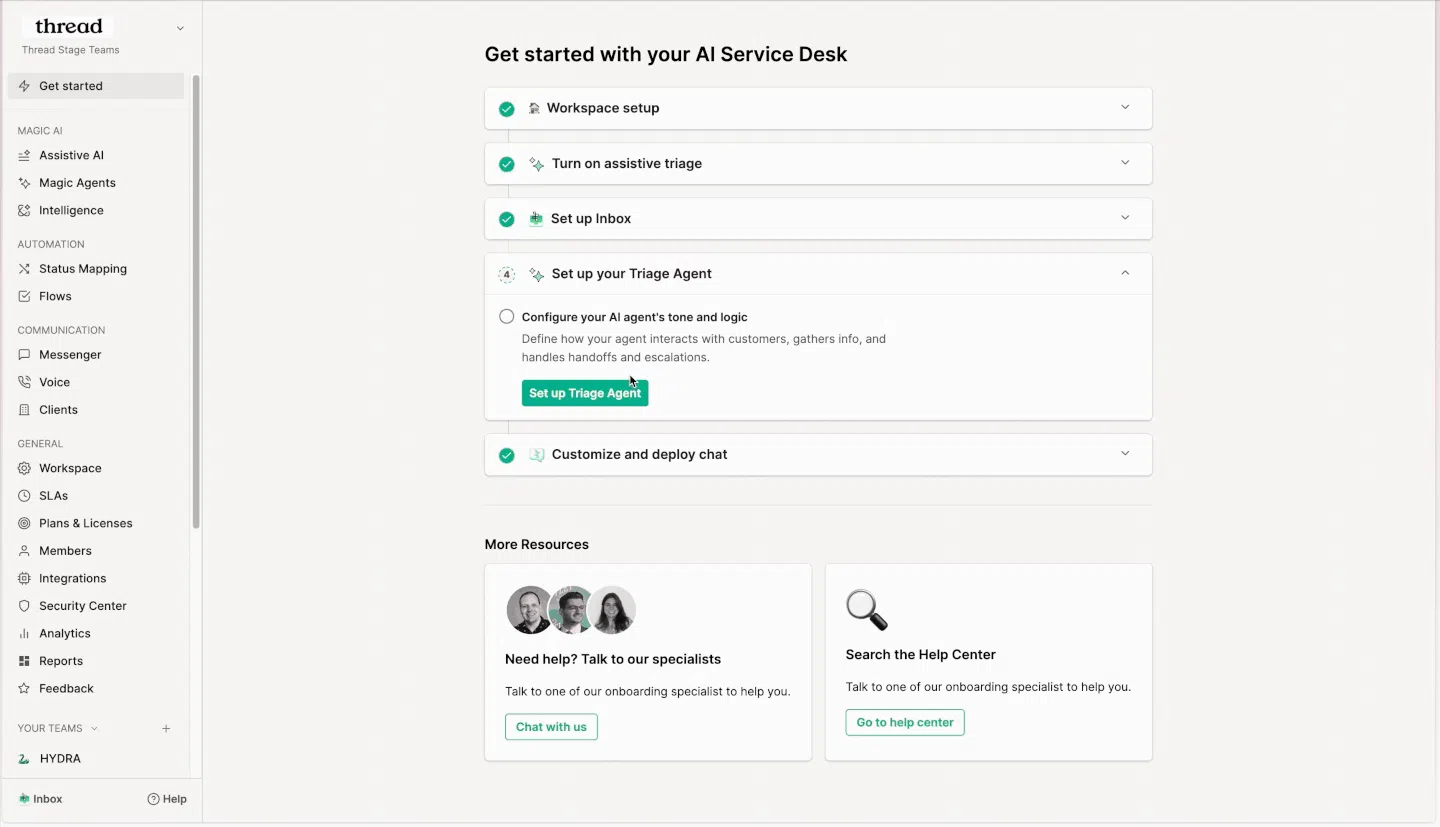
Task: Click the Set up Triage Agent button
Action: coord(585,393)
